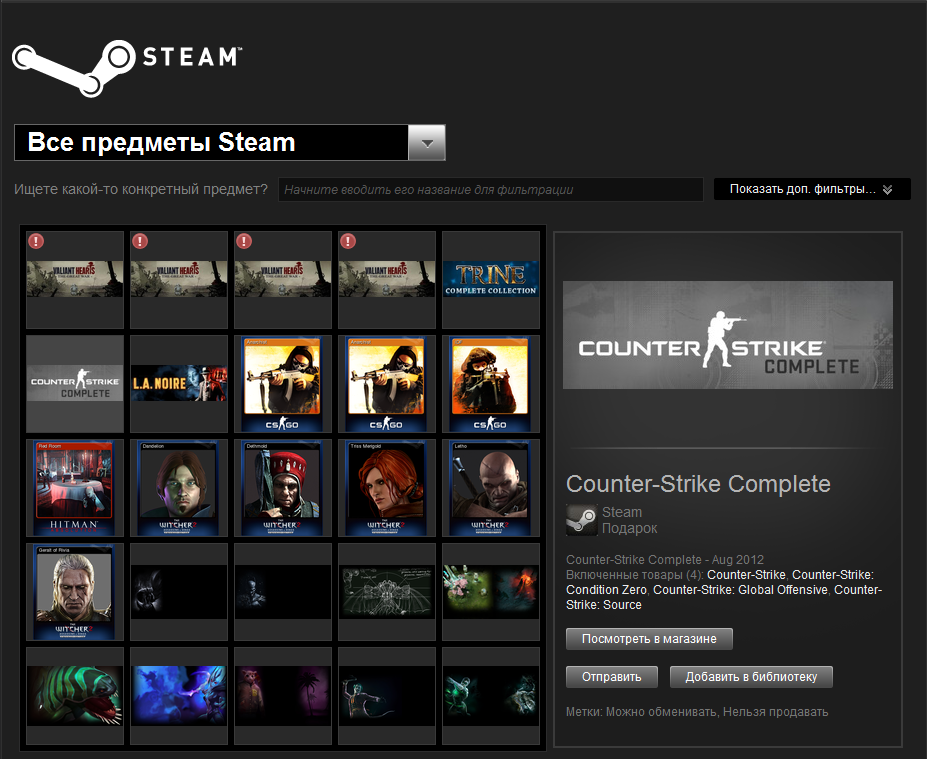Select the Hitman Absolution Red Room card
The width and height of the screenshot is (927, 759).
click(74, 488)
